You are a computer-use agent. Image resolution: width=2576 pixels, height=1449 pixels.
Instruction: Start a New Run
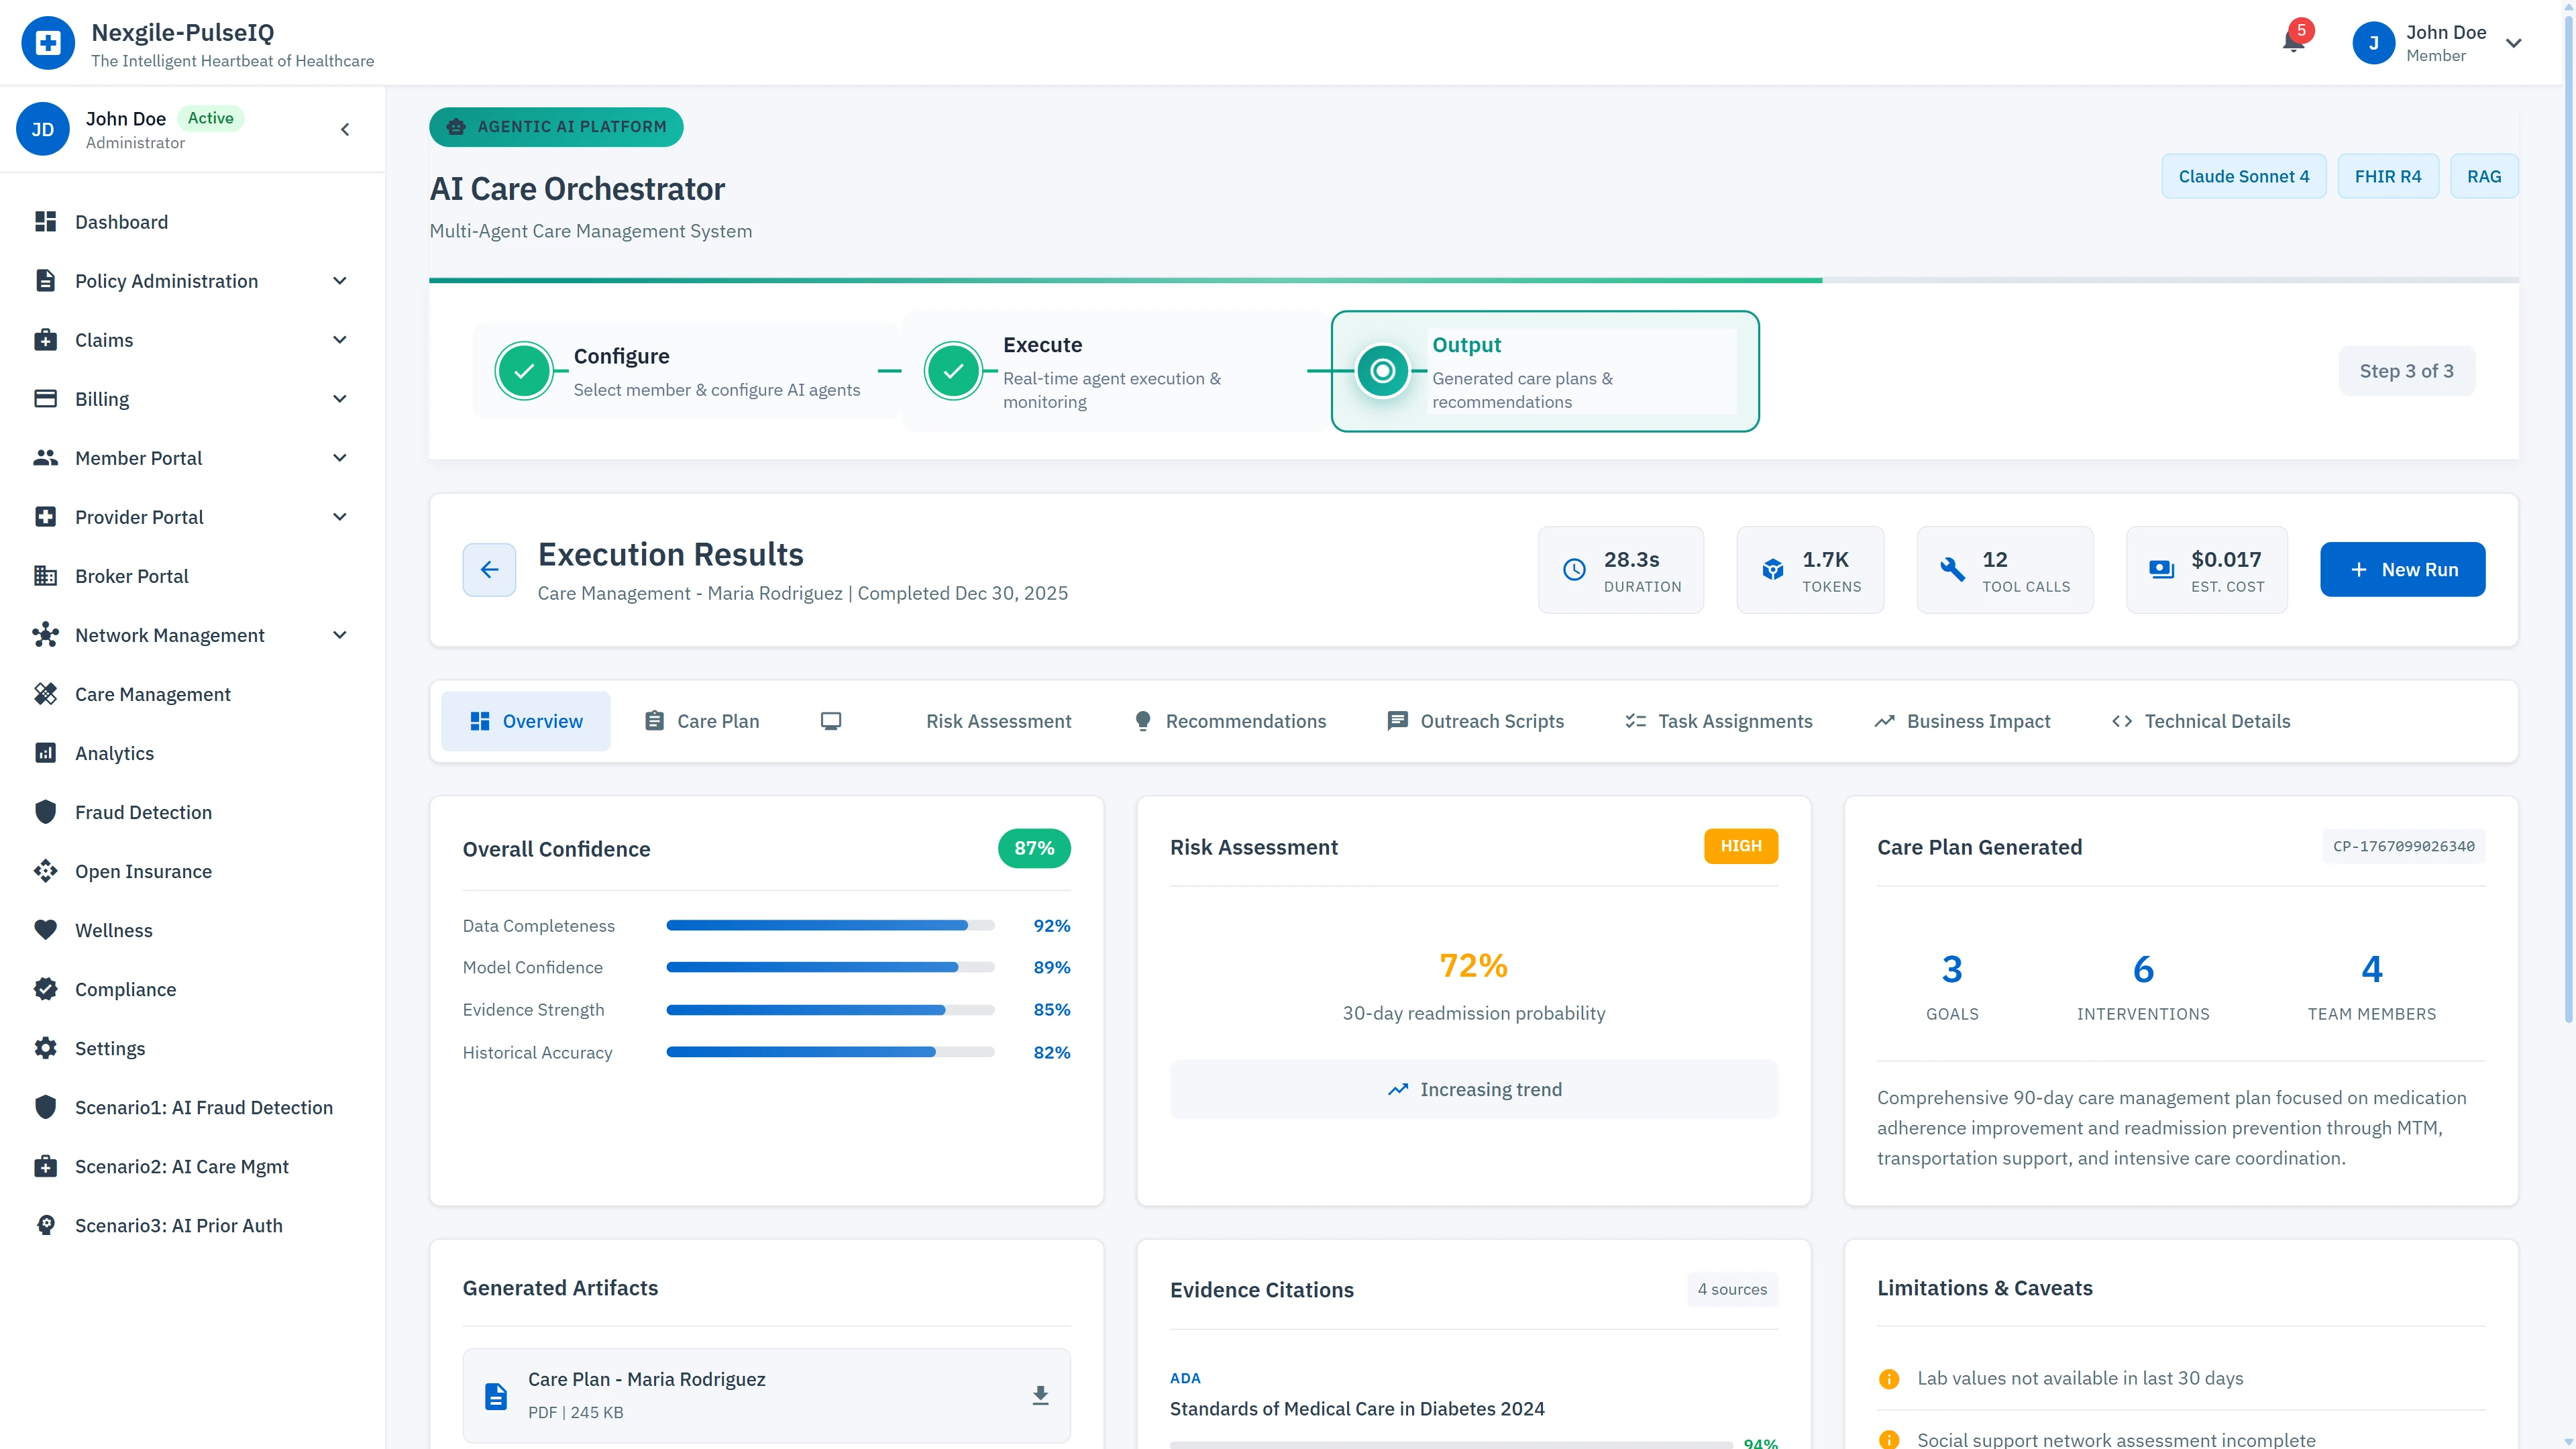[2402, 569]
